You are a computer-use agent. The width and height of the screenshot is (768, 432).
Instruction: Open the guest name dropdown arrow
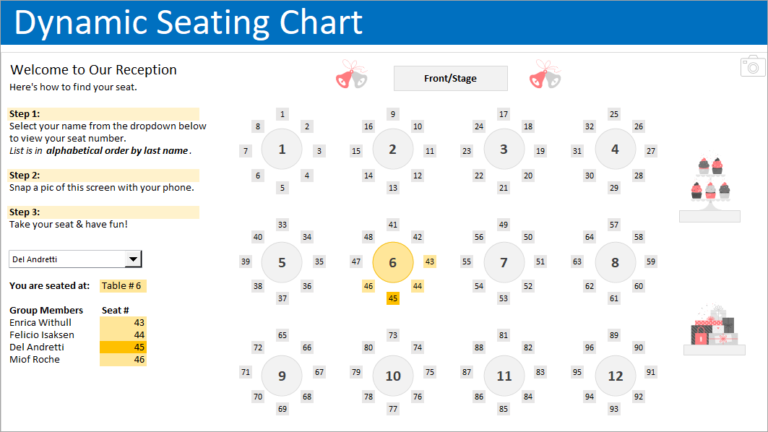tap(134, 259)
